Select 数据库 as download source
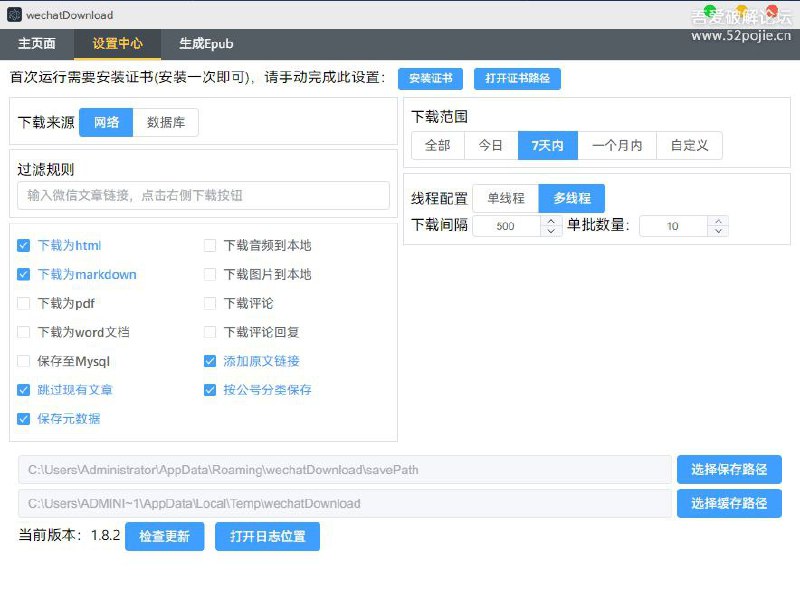This screenshot has height=609, width=800. tap(165, 122)
